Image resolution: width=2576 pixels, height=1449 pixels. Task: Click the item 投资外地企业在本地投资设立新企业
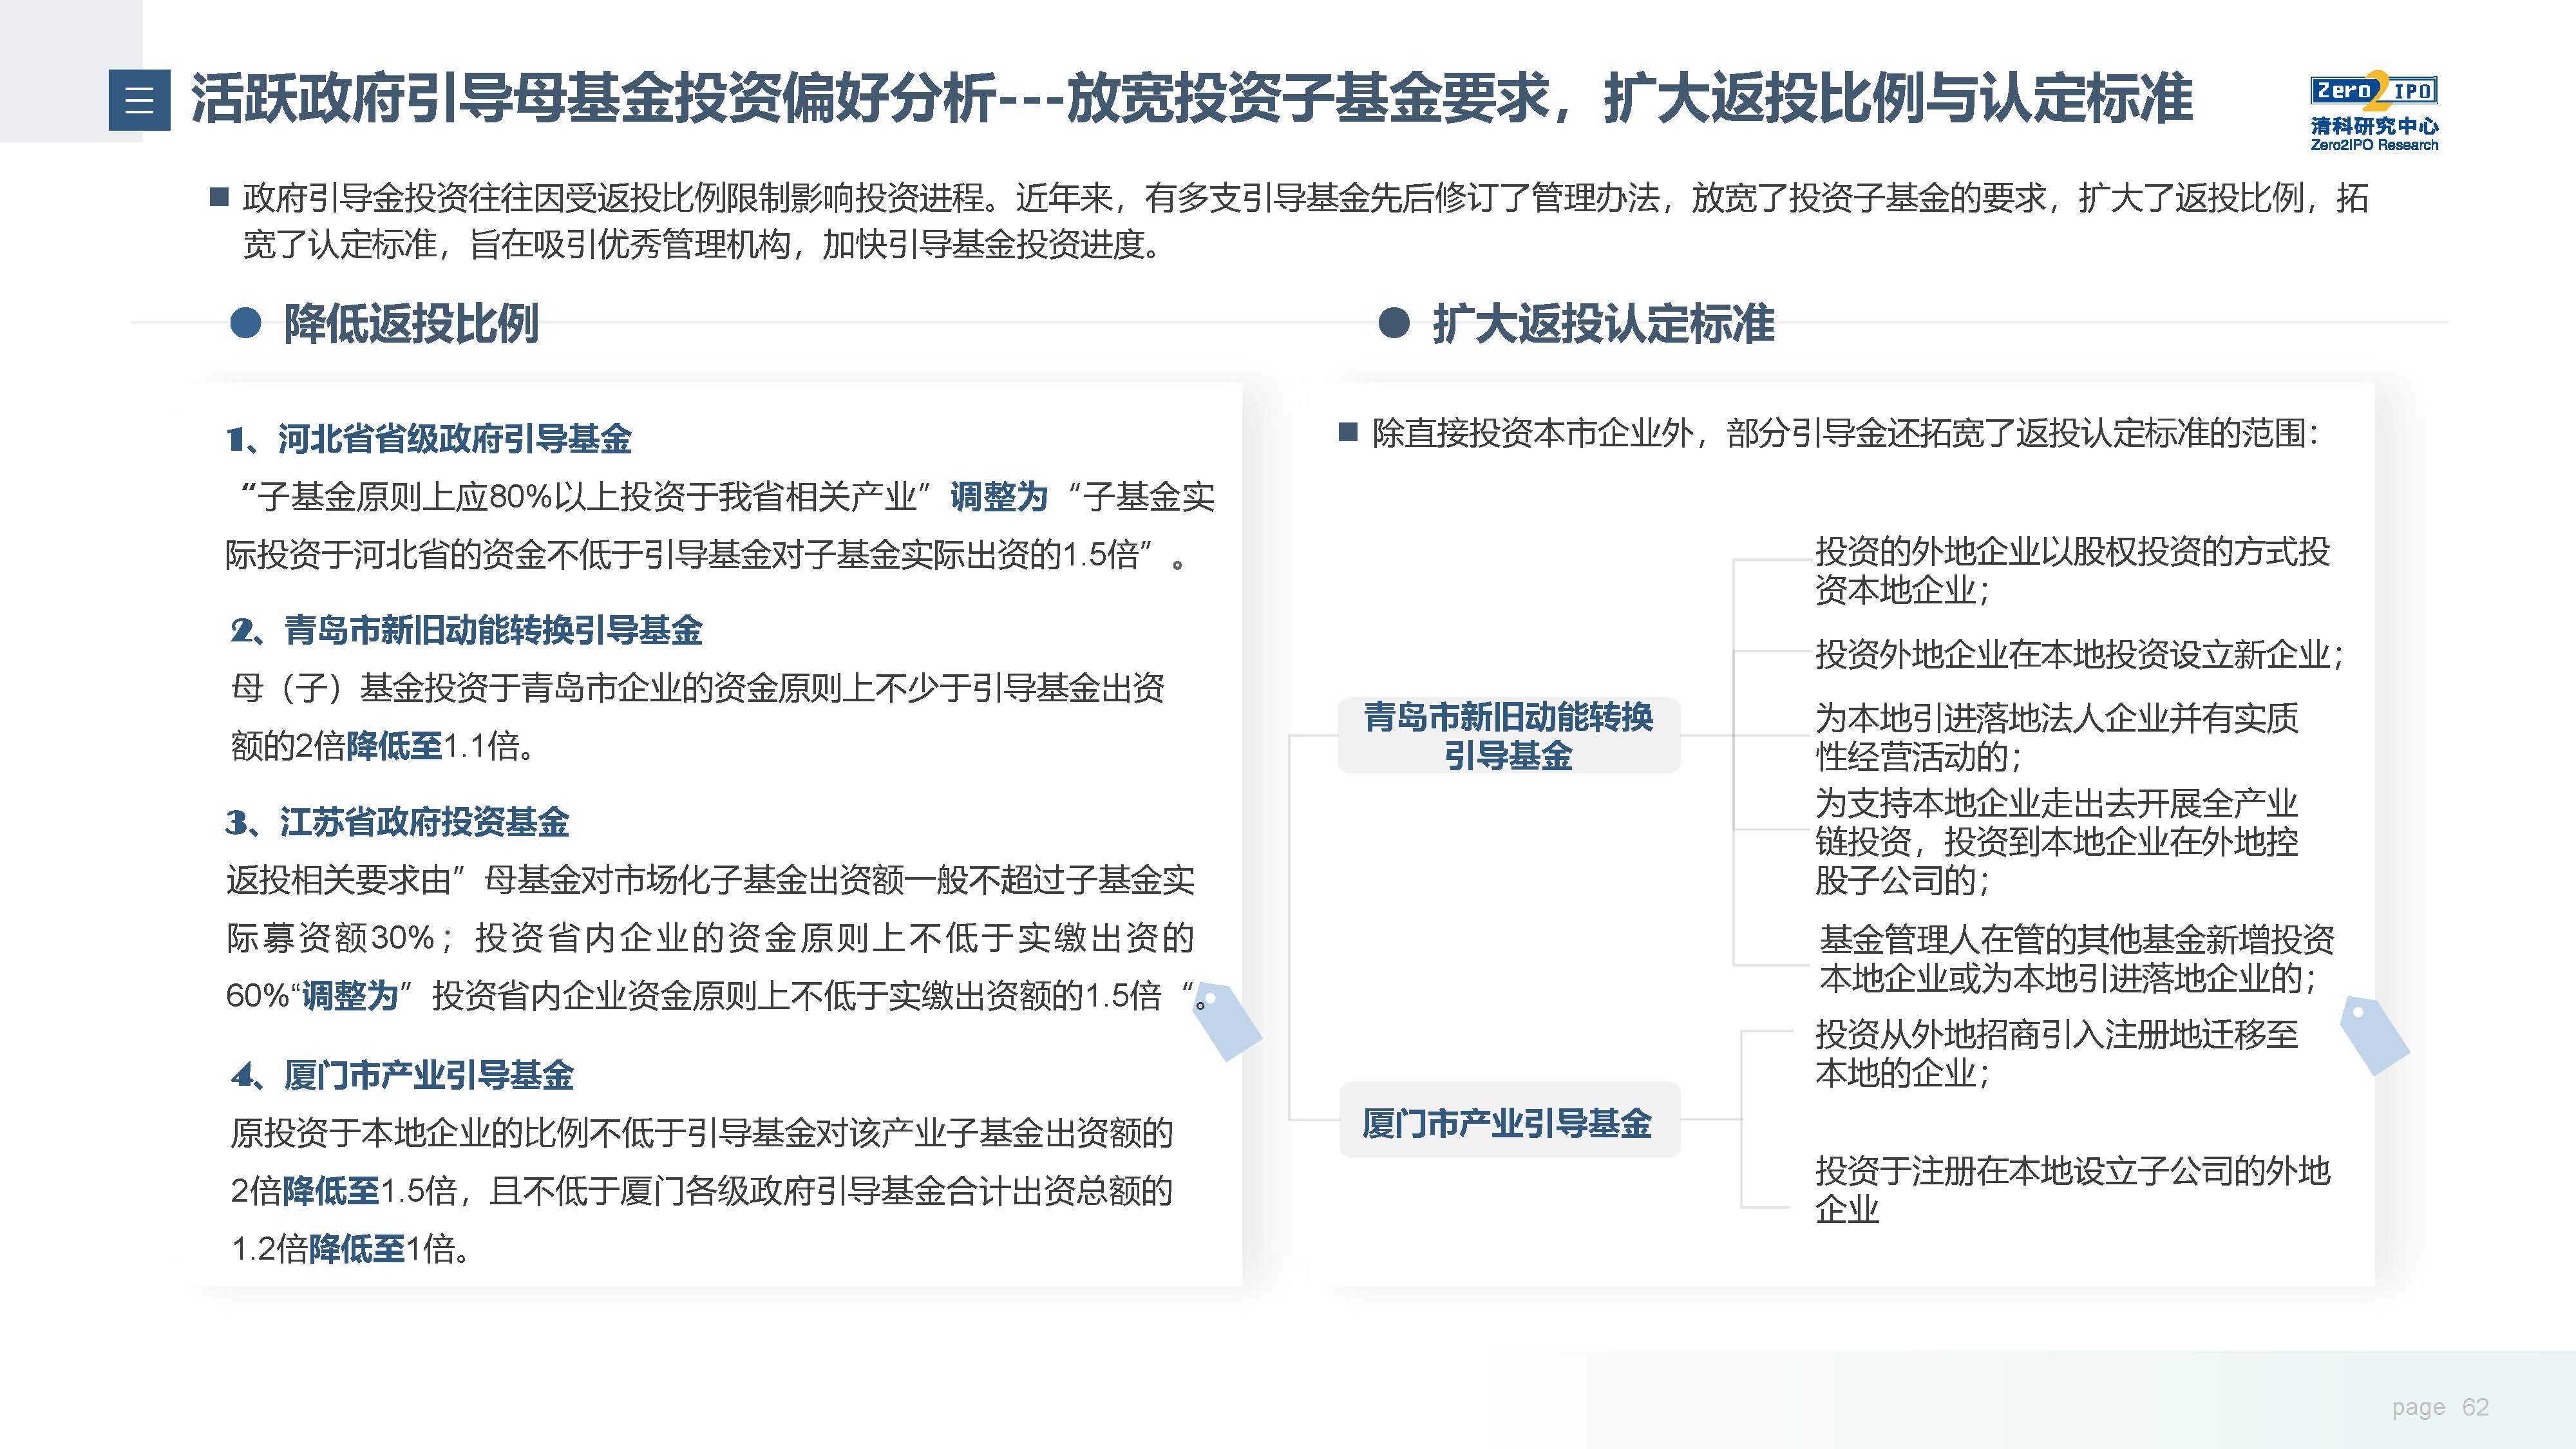[x=2078, y=654]
